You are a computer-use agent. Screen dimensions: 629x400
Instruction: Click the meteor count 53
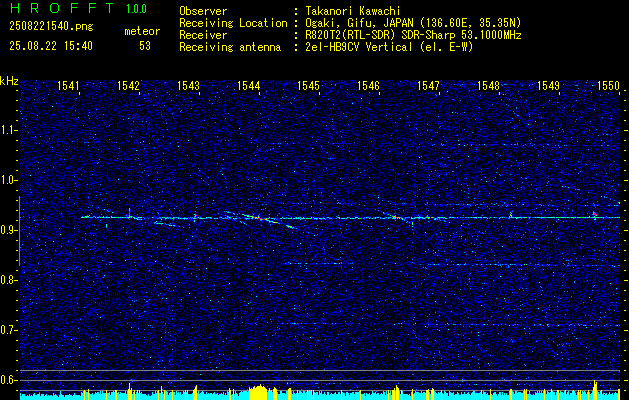145,46
